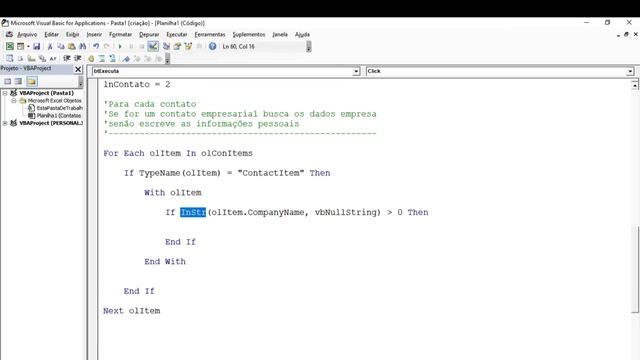Expand the VBAProject (PERSONAL) node

coord(5,123)
